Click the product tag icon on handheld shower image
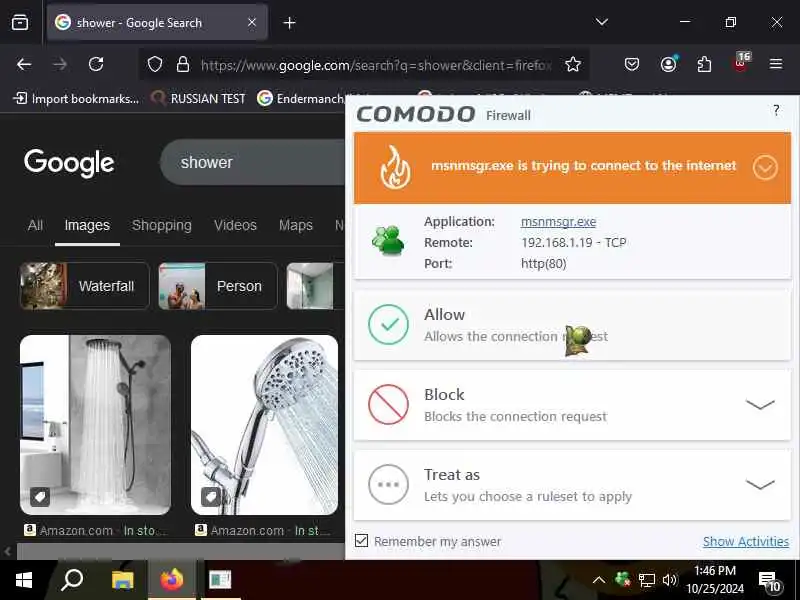800x600 pixels. (x=211, y=496)
